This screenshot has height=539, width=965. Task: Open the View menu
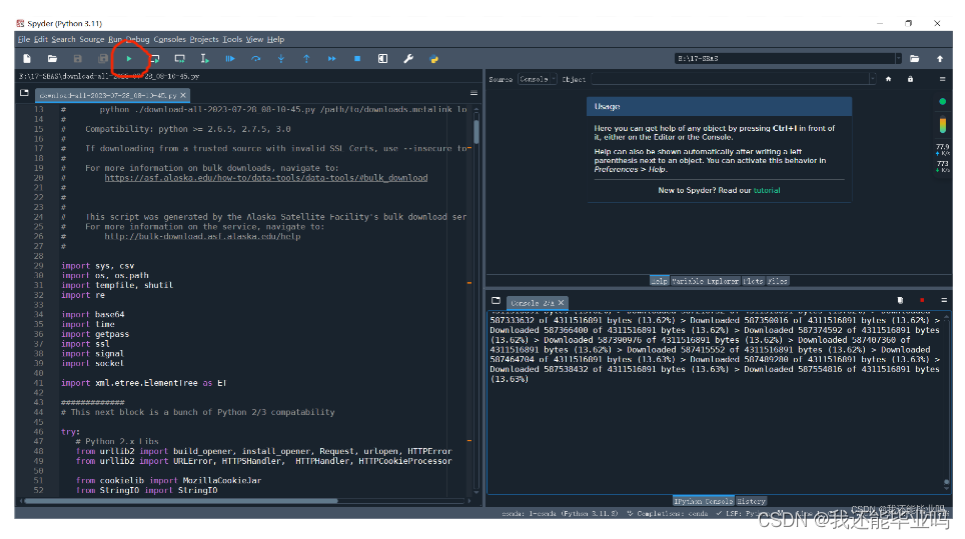[x=254, y=39]
